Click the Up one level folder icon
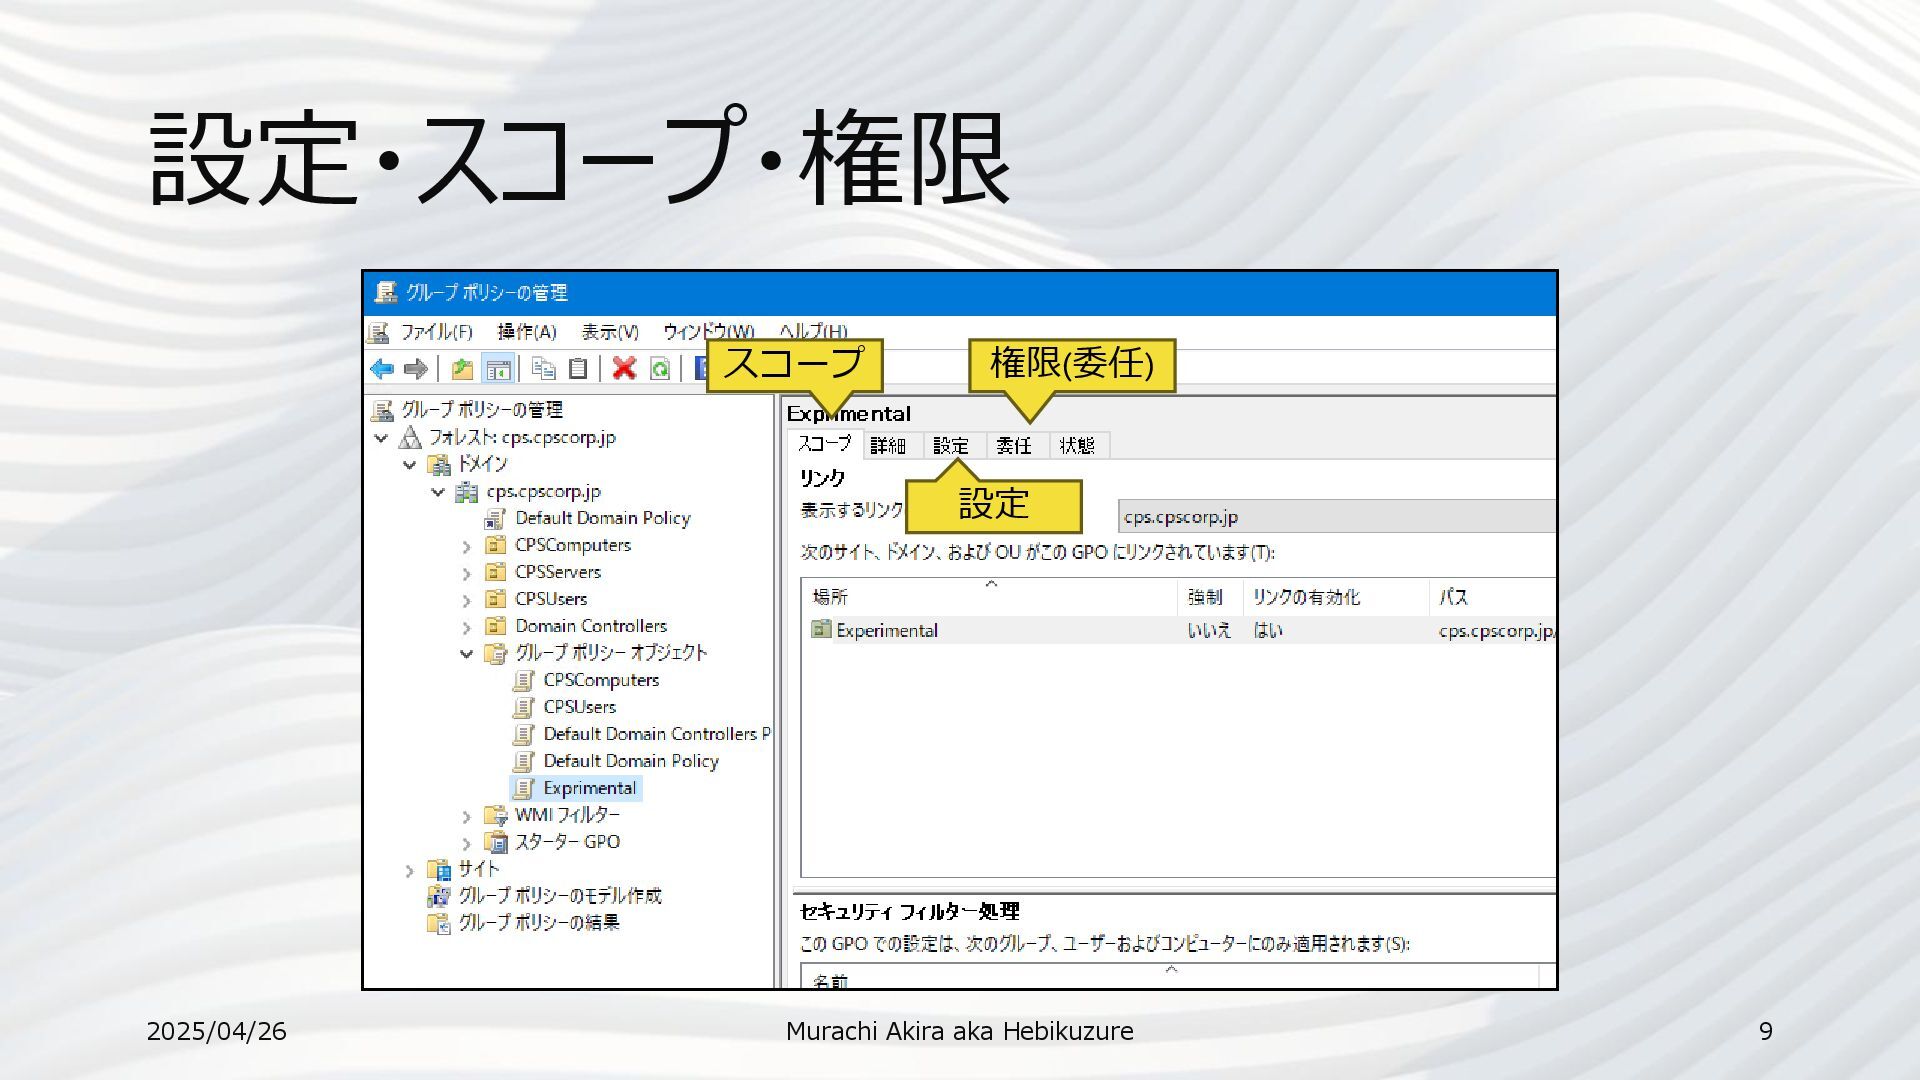This screenshot has height=1080, width=1920. [462, 369]
